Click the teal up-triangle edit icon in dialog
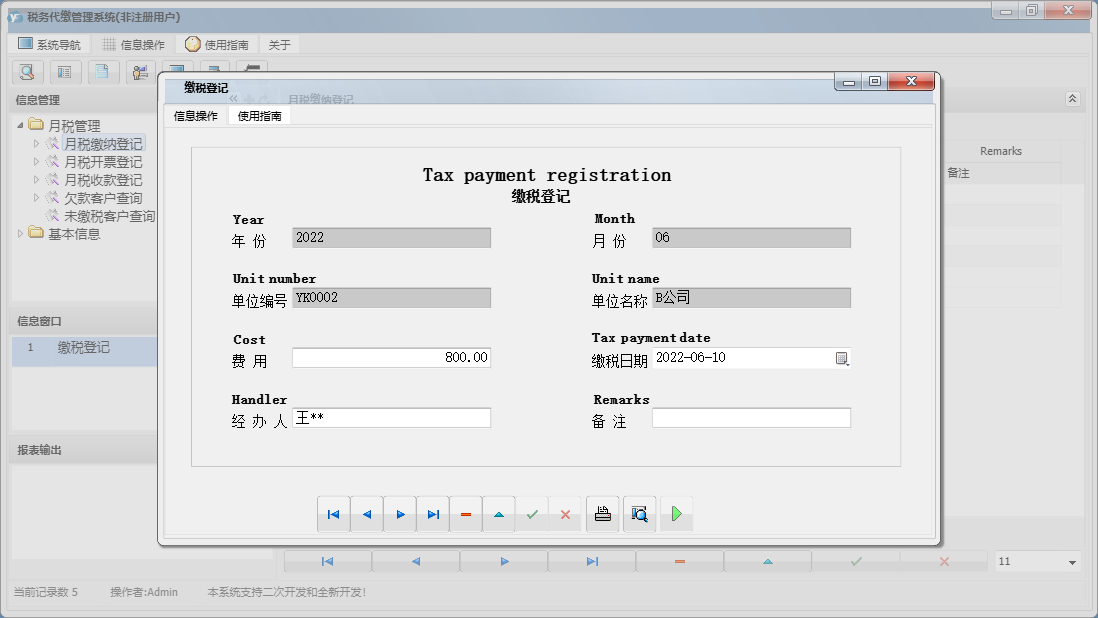Screen dimensions: 1098x618 click(x=499, y=514)
